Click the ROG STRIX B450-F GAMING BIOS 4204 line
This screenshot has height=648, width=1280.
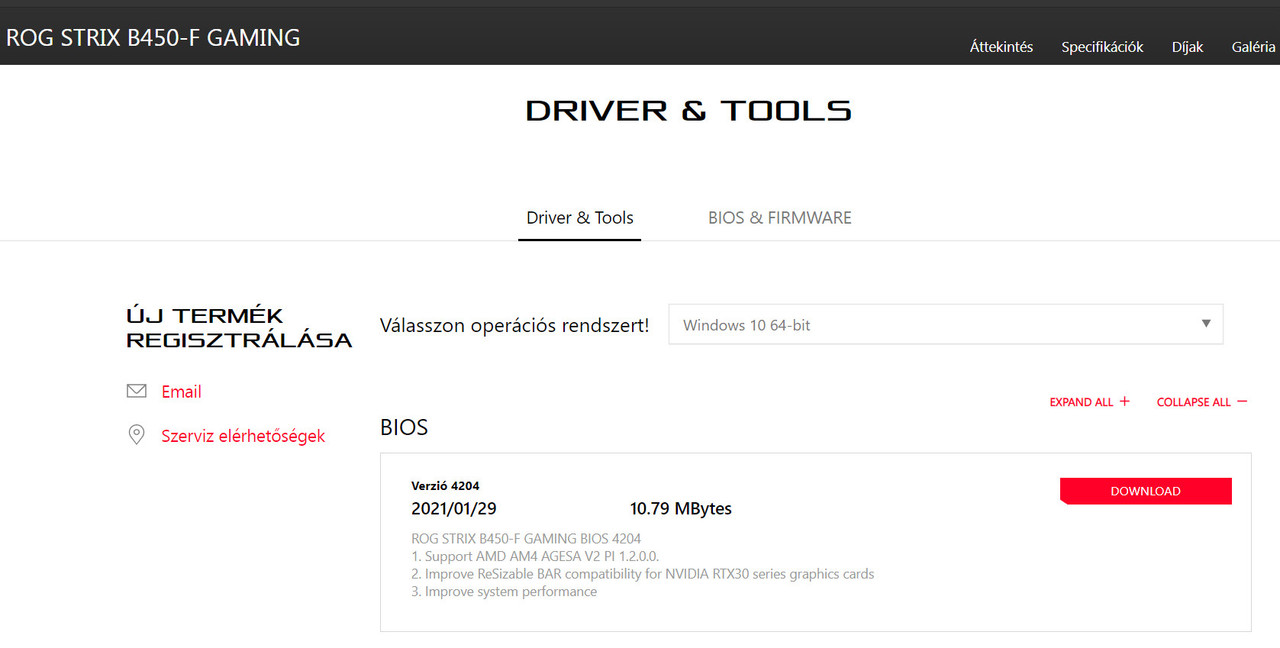point(526,538)
